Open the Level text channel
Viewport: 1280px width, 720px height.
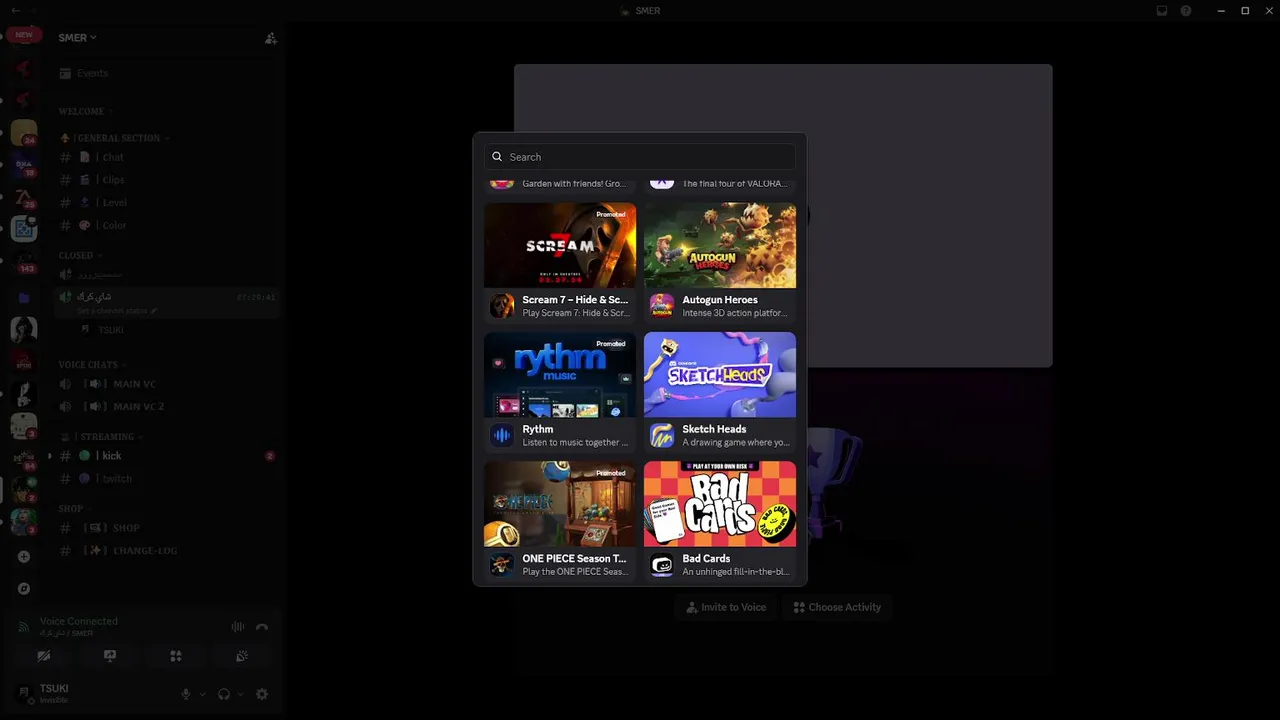(167, 203)
